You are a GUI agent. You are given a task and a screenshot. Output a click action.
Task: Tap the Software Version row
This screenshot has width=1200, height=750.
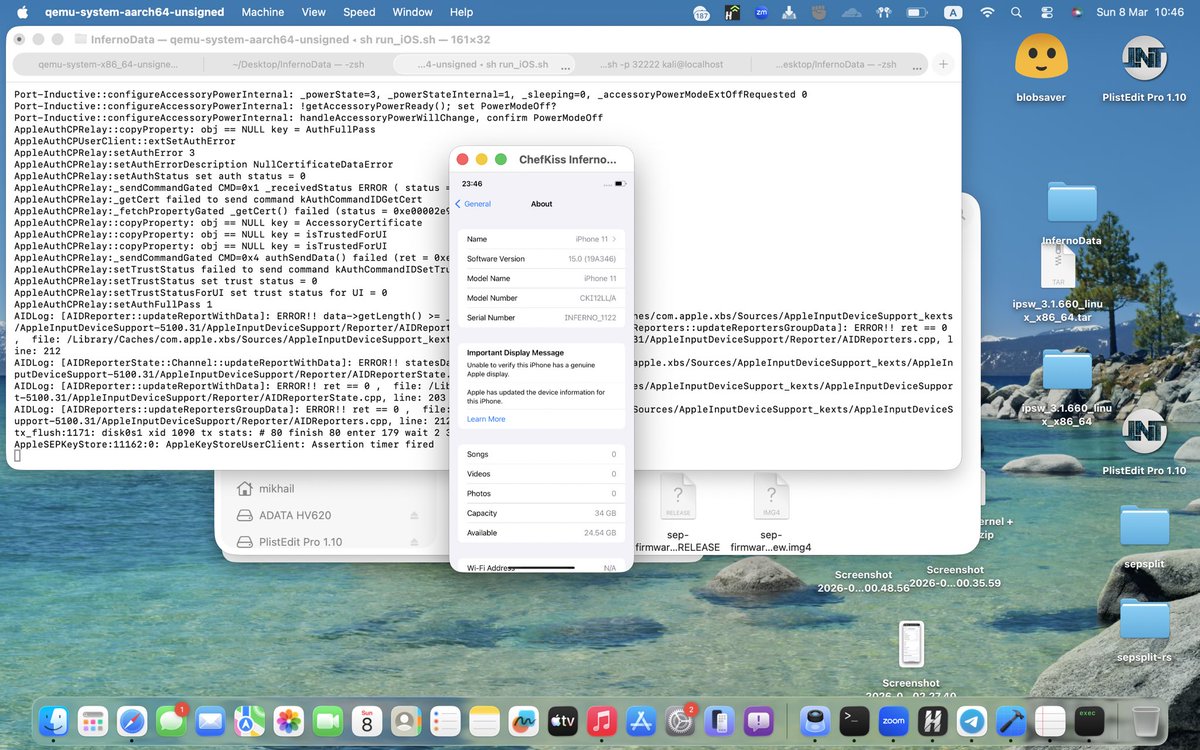coord(541,259)
